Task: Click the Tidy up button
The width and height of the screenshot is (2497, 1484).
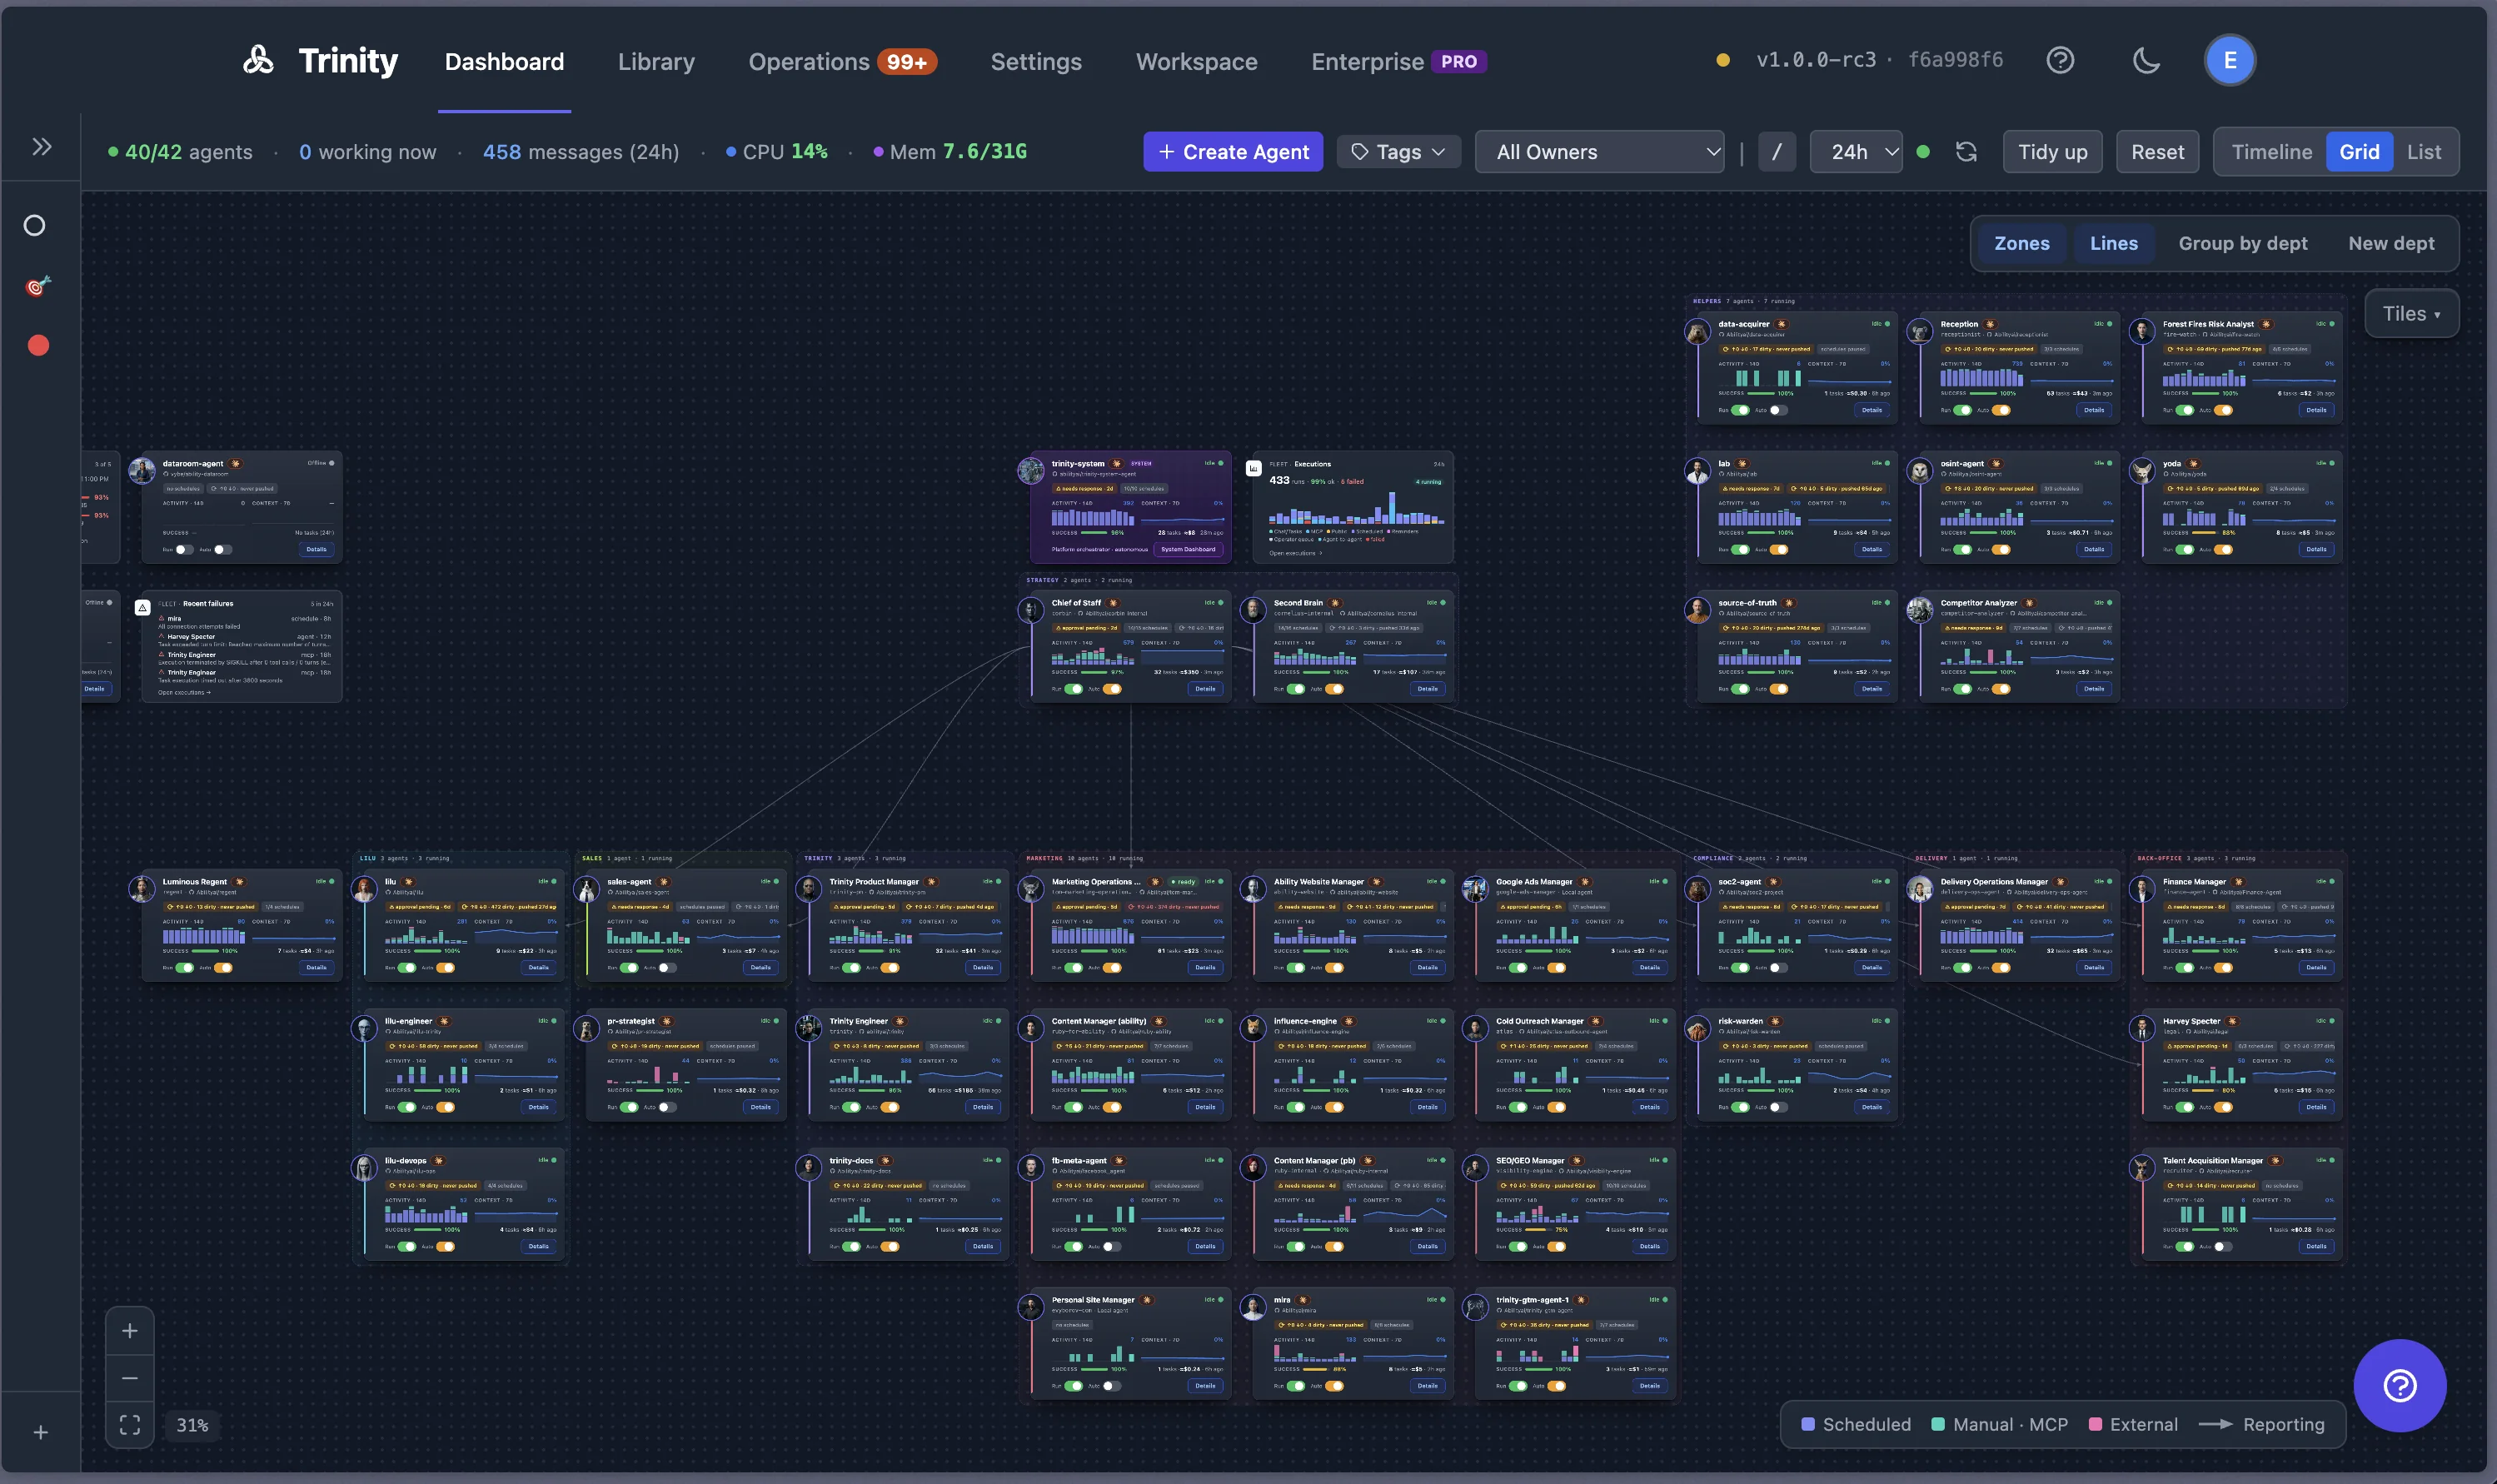Action: [2052, 152]
